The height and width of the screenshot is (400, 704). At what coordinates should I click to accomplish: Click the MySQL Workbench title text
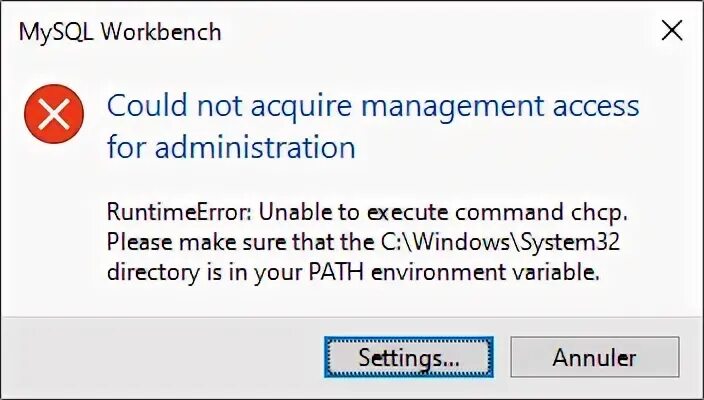click(120, 32)
